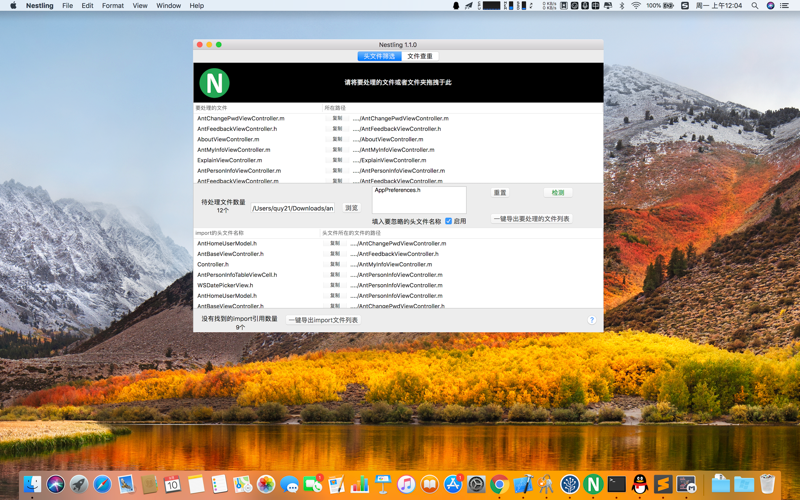800x500 pixels.
Task: Open Keynote from the dock
Action: [x=383, y=484]
